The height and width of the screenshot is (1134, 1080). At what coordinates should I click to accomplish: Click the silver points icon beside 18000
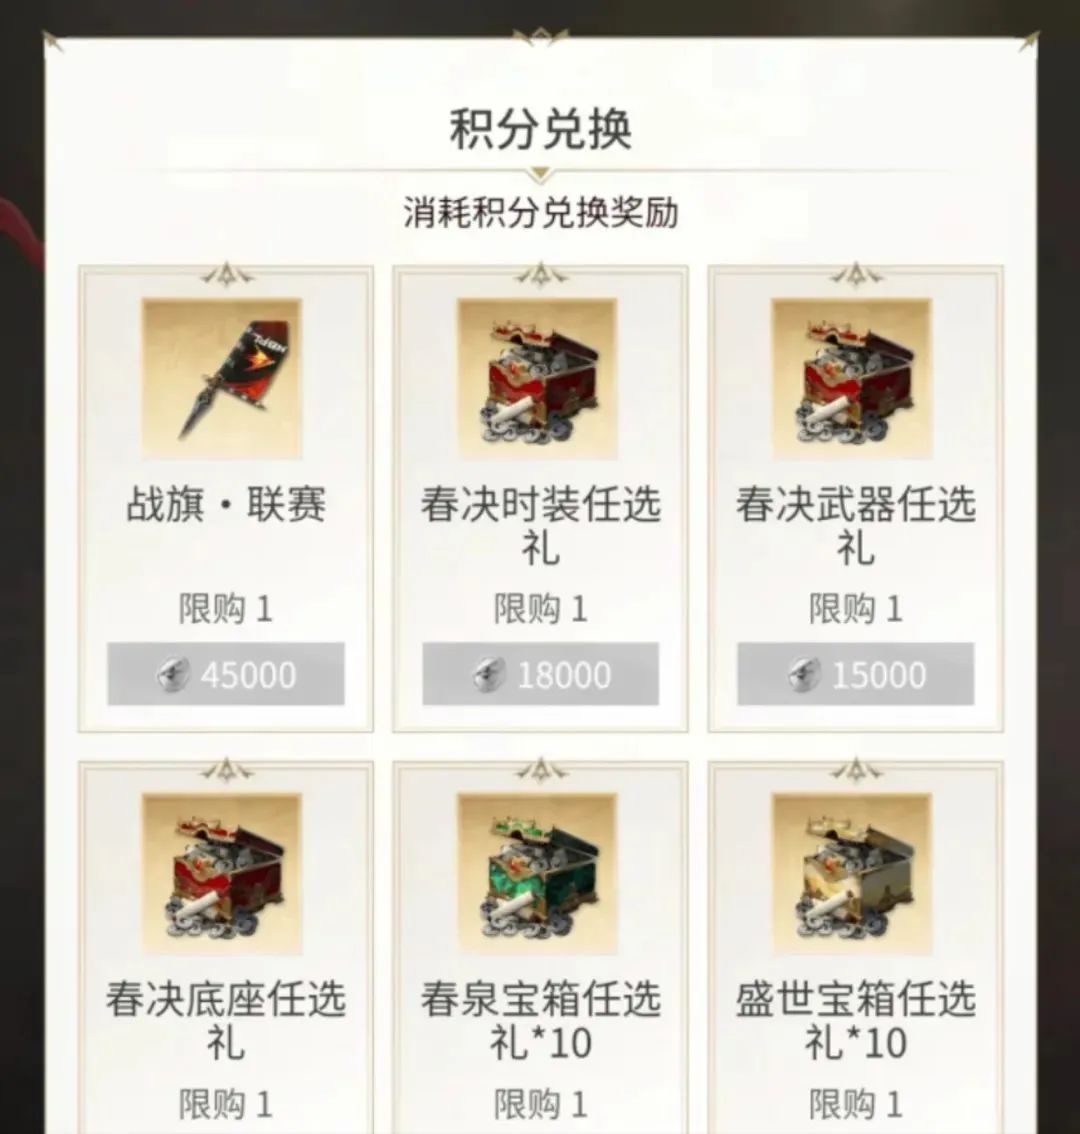(x=488, y=675)
